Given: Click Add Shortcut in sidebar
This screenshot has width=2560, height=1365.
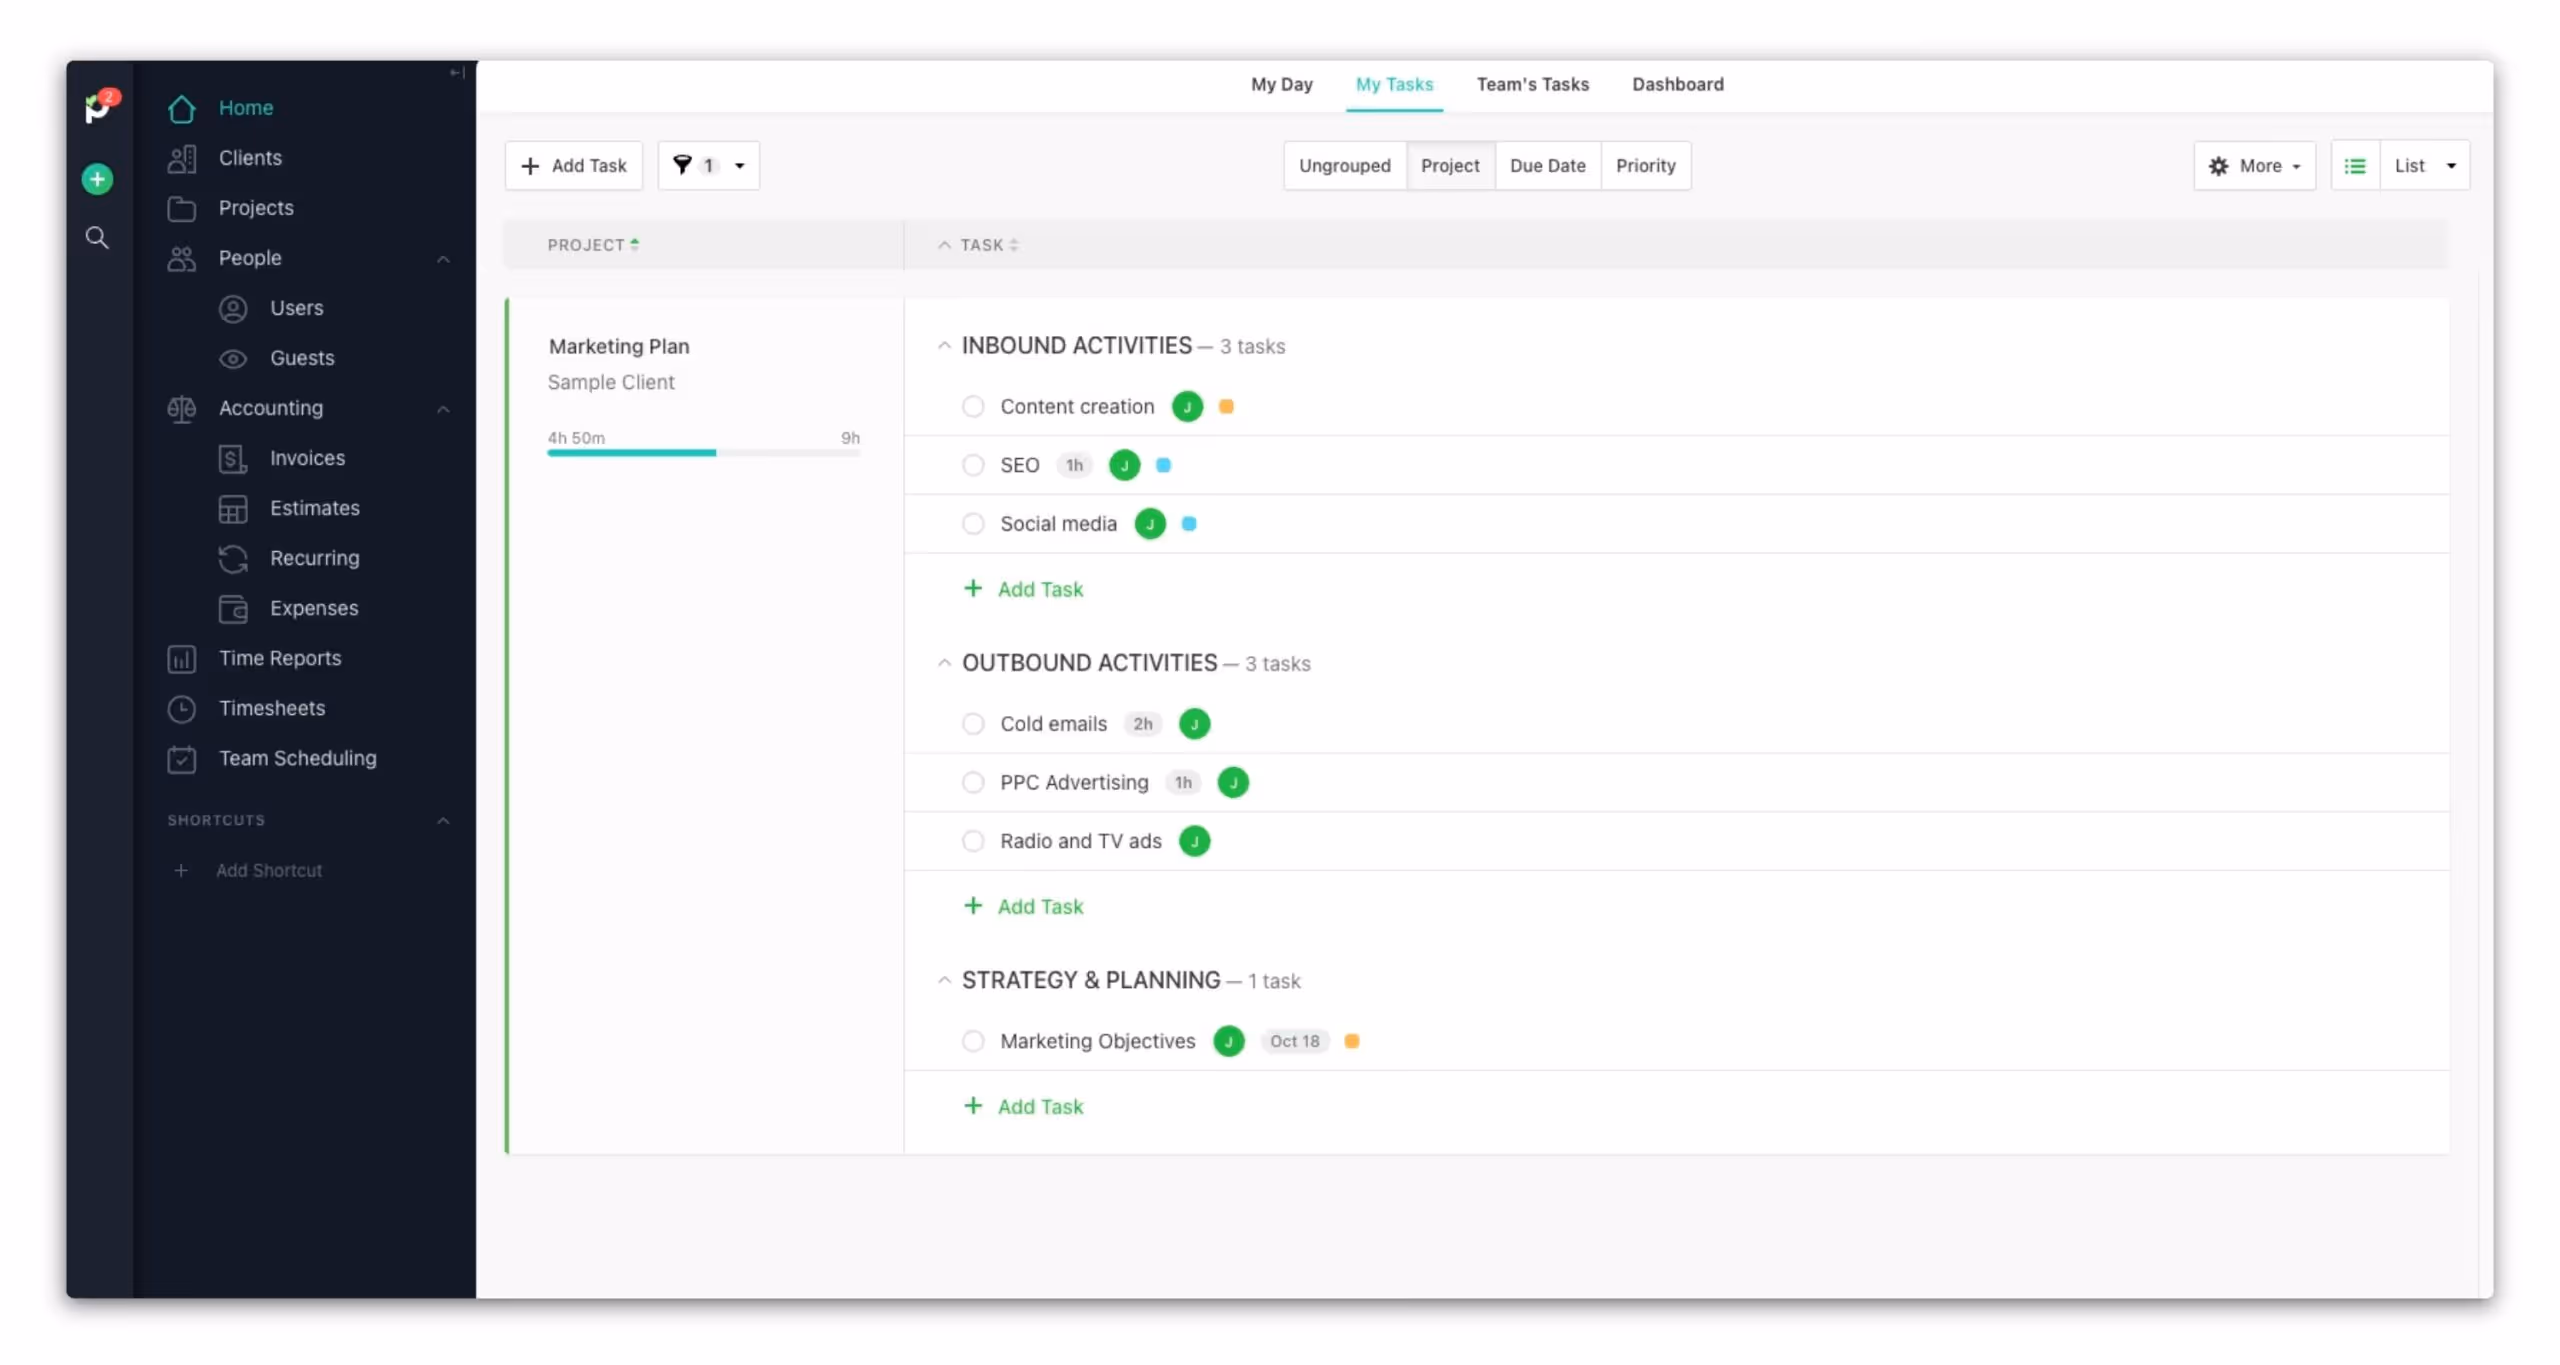Looking at the screenshot, I should (x=268, y=871).
